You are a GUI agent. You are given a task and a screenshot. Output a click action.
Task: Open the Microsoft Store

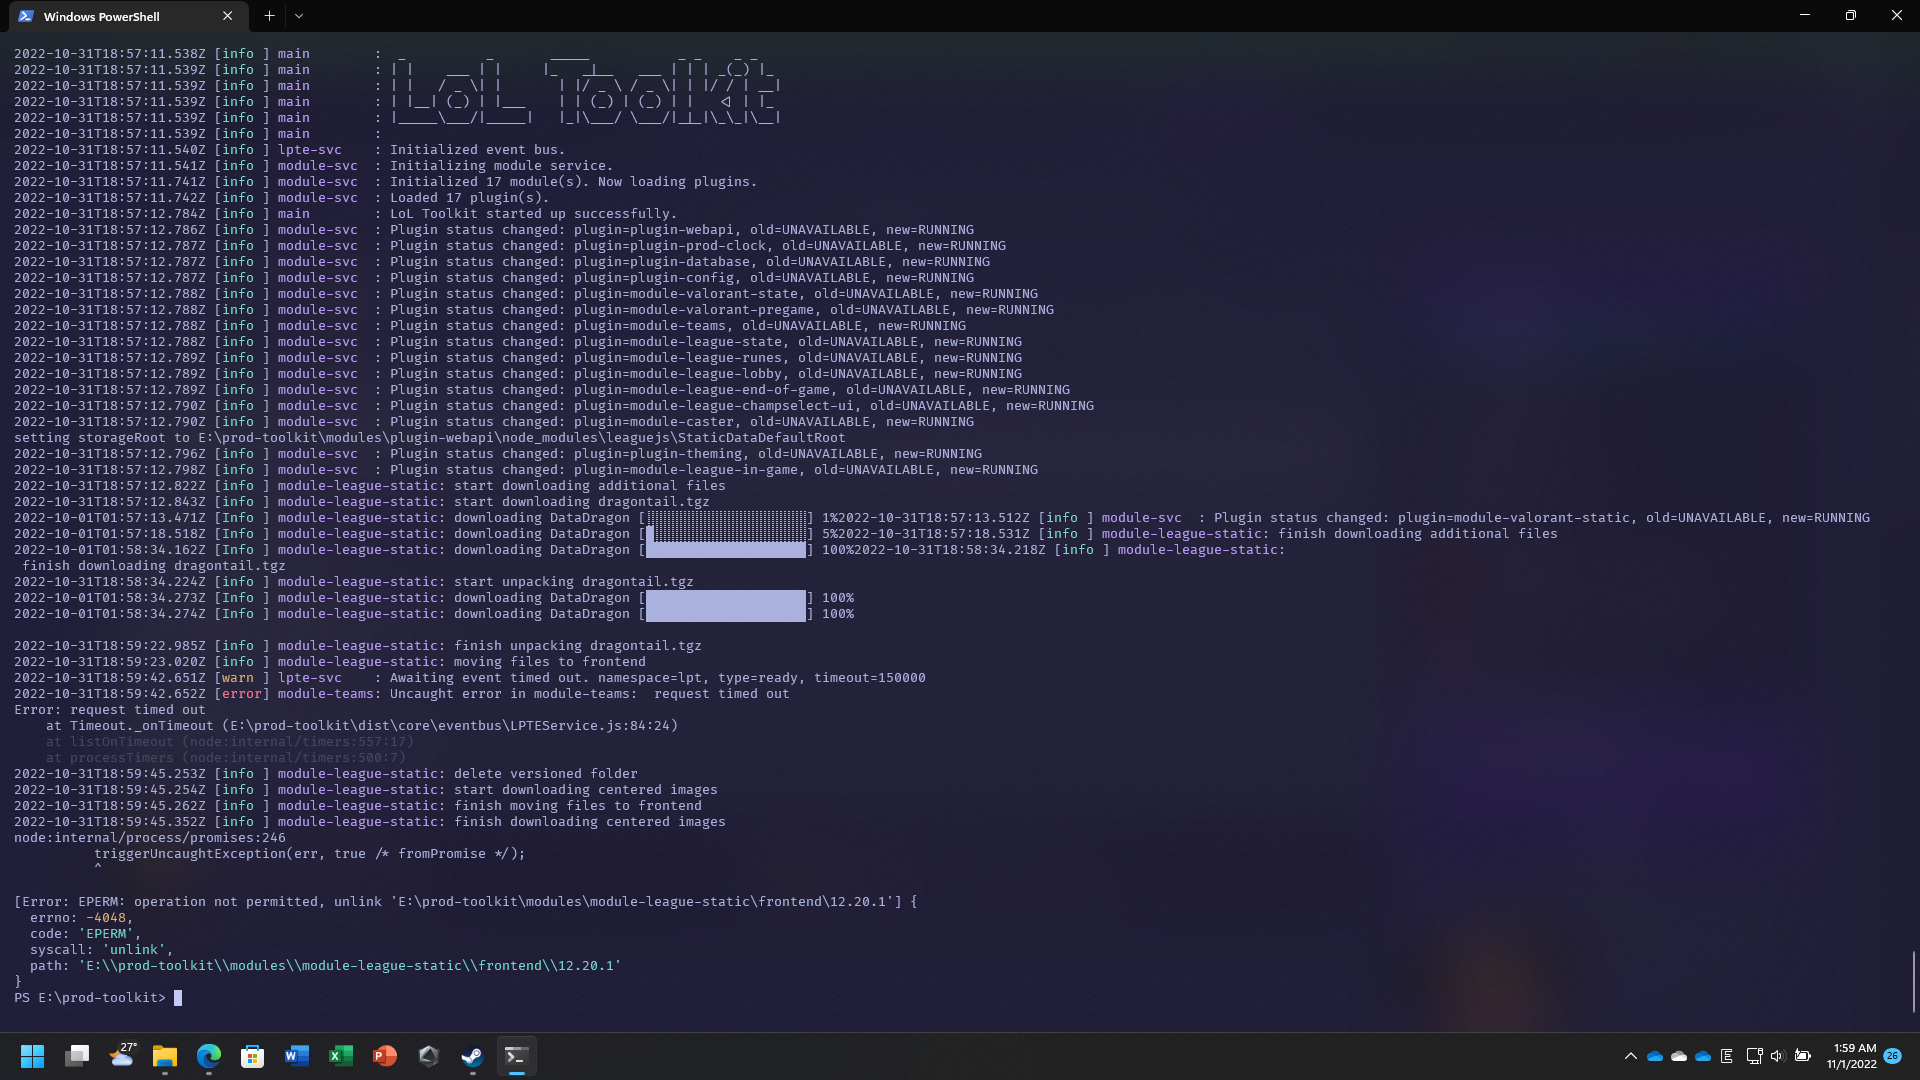(252, 1056)
